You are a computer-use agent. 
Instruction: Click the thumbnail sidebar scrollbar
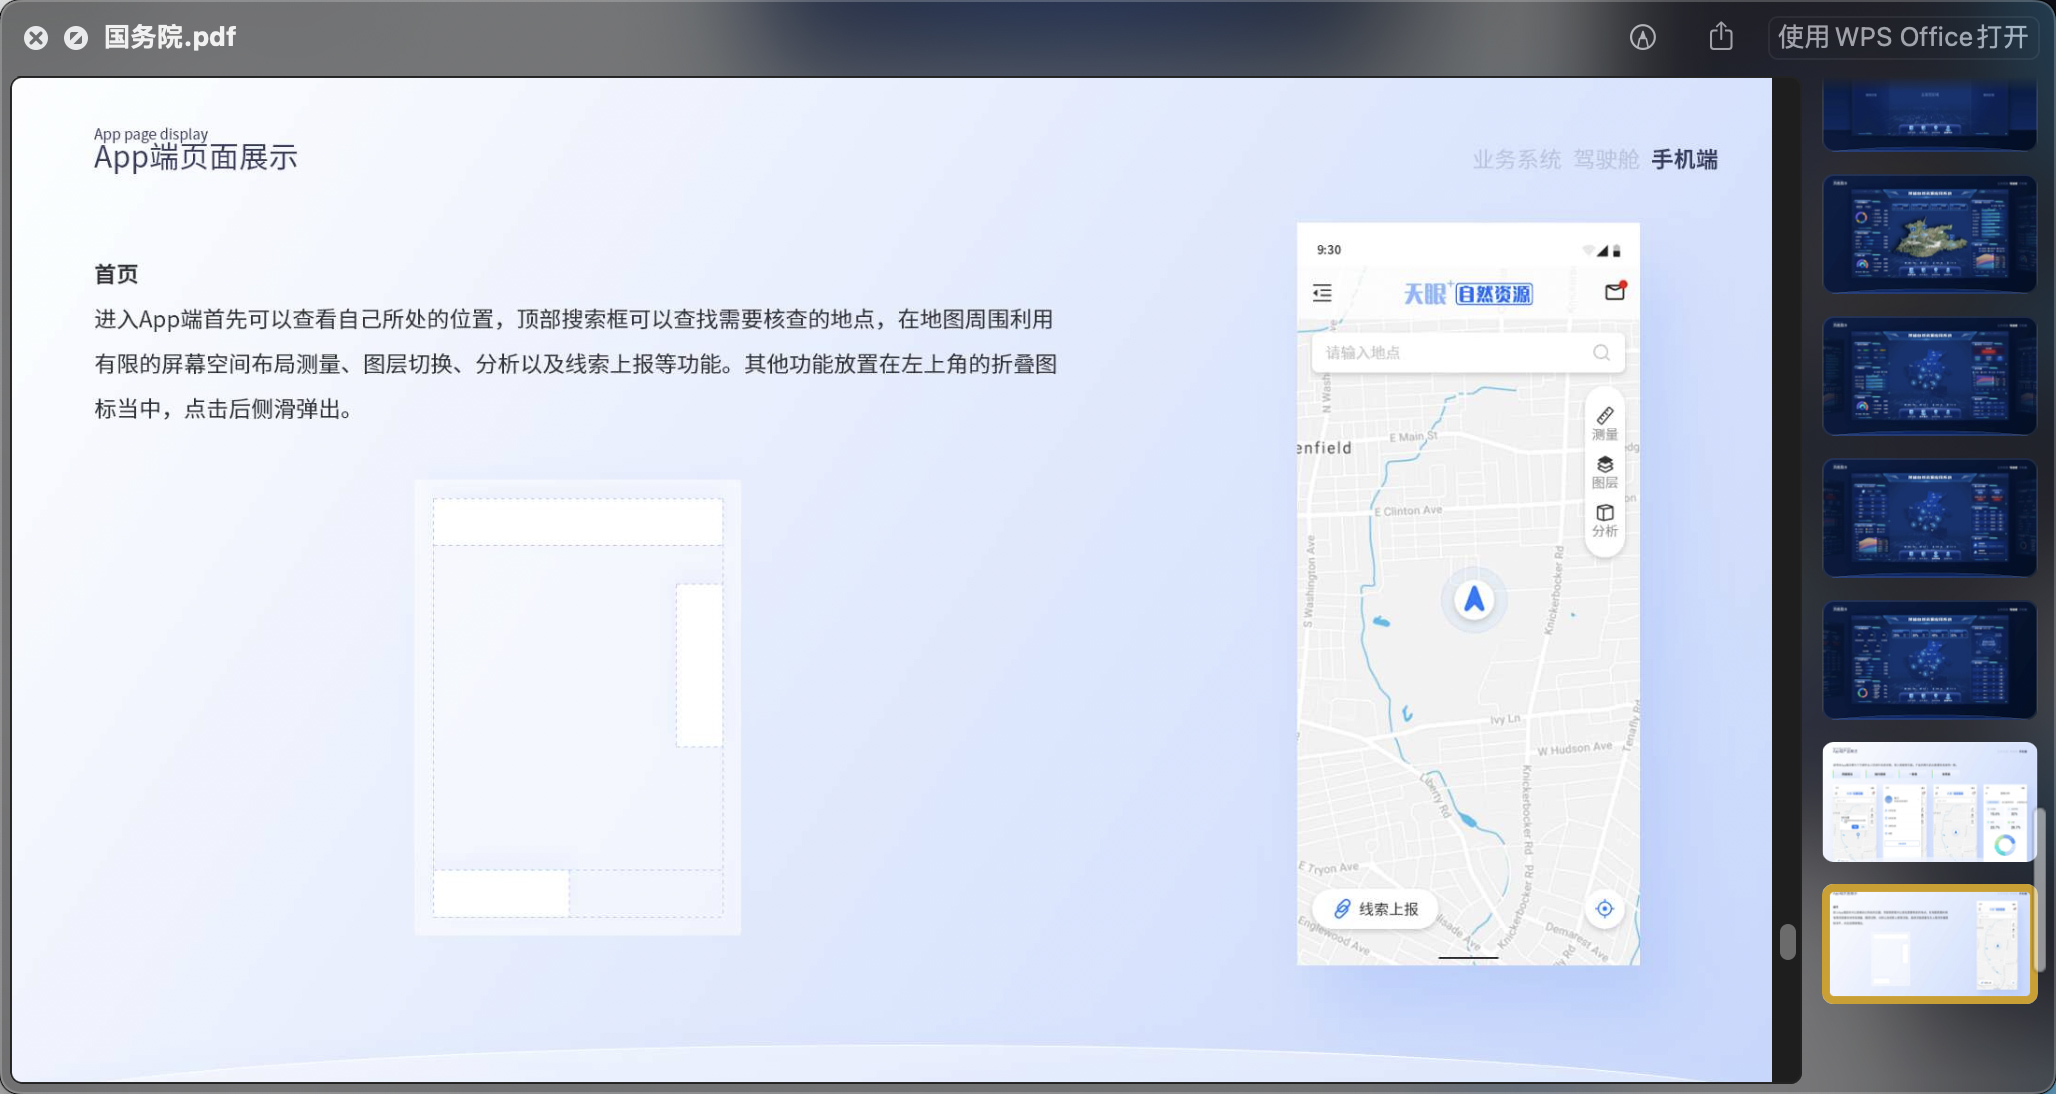[x=2040, y=890]
